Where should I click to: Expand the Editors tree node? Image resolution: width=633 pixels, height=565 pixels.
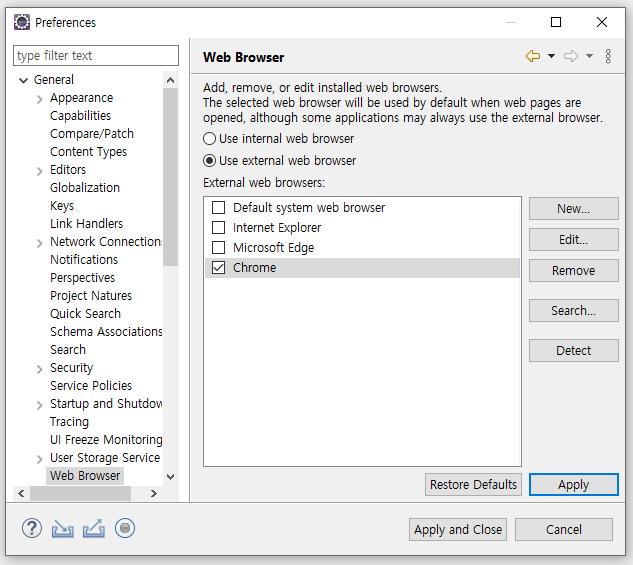point(39,171)
